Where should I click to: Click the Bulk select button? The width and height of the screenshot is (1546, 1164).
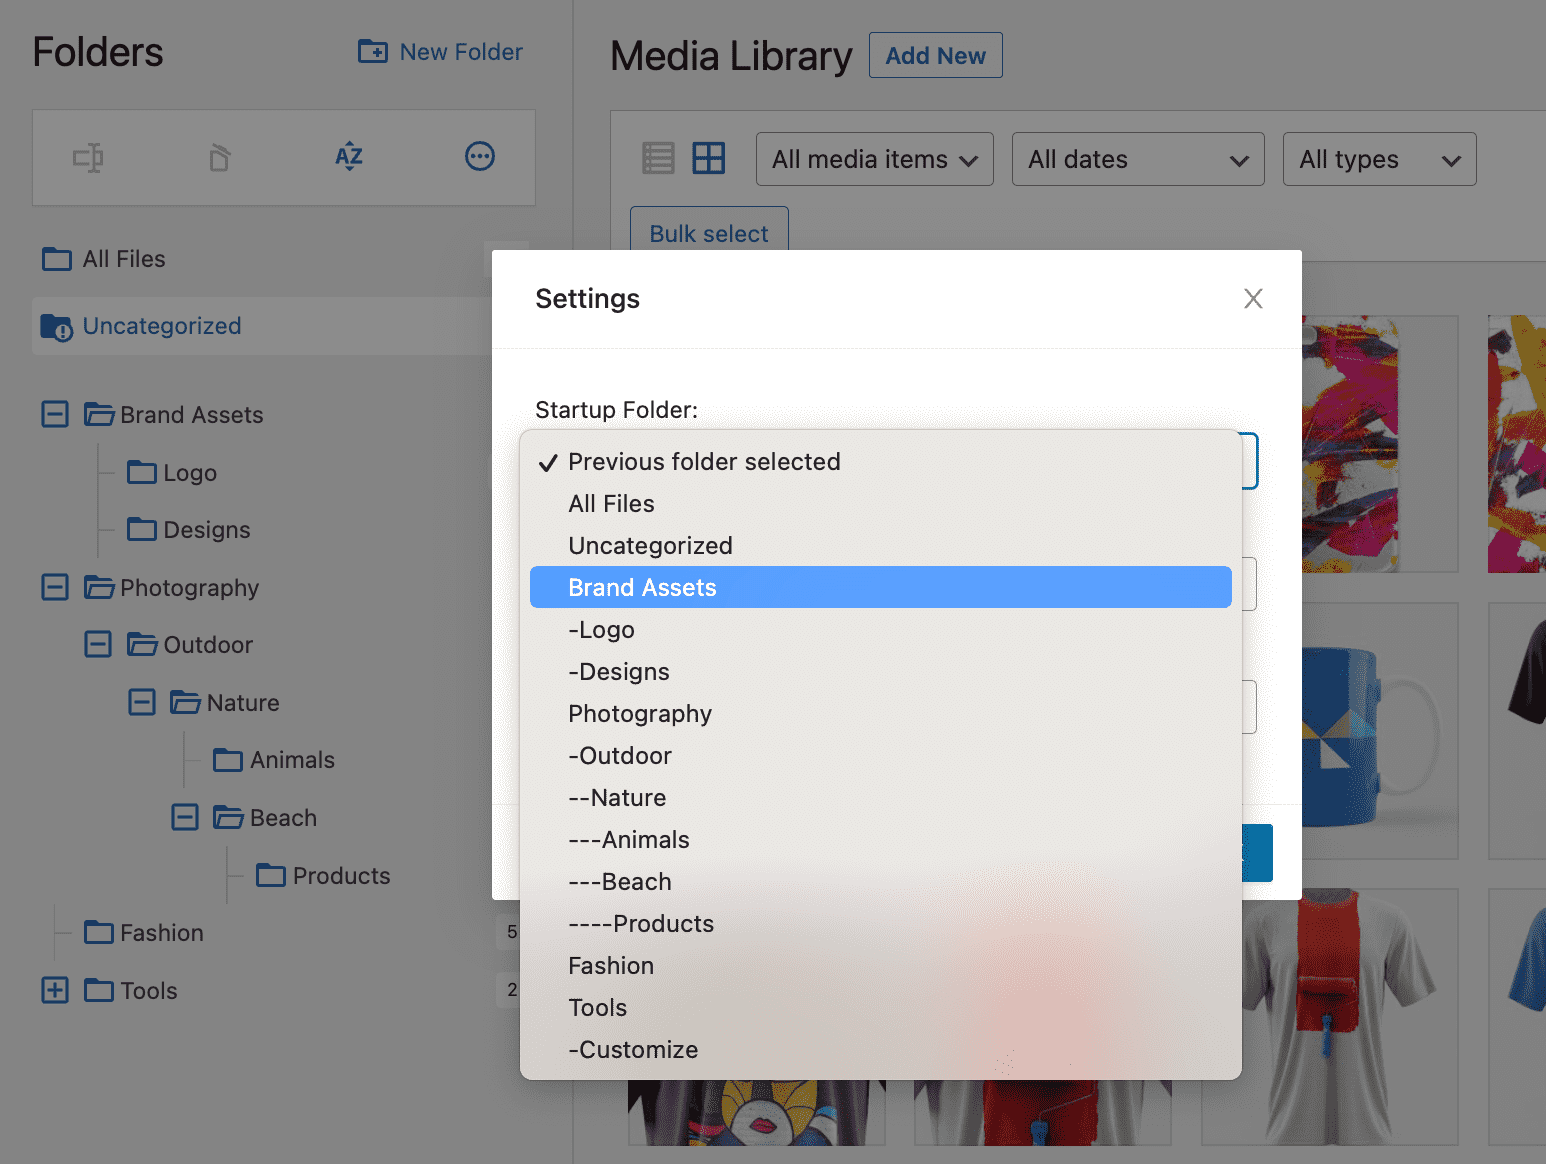(708, 233)
